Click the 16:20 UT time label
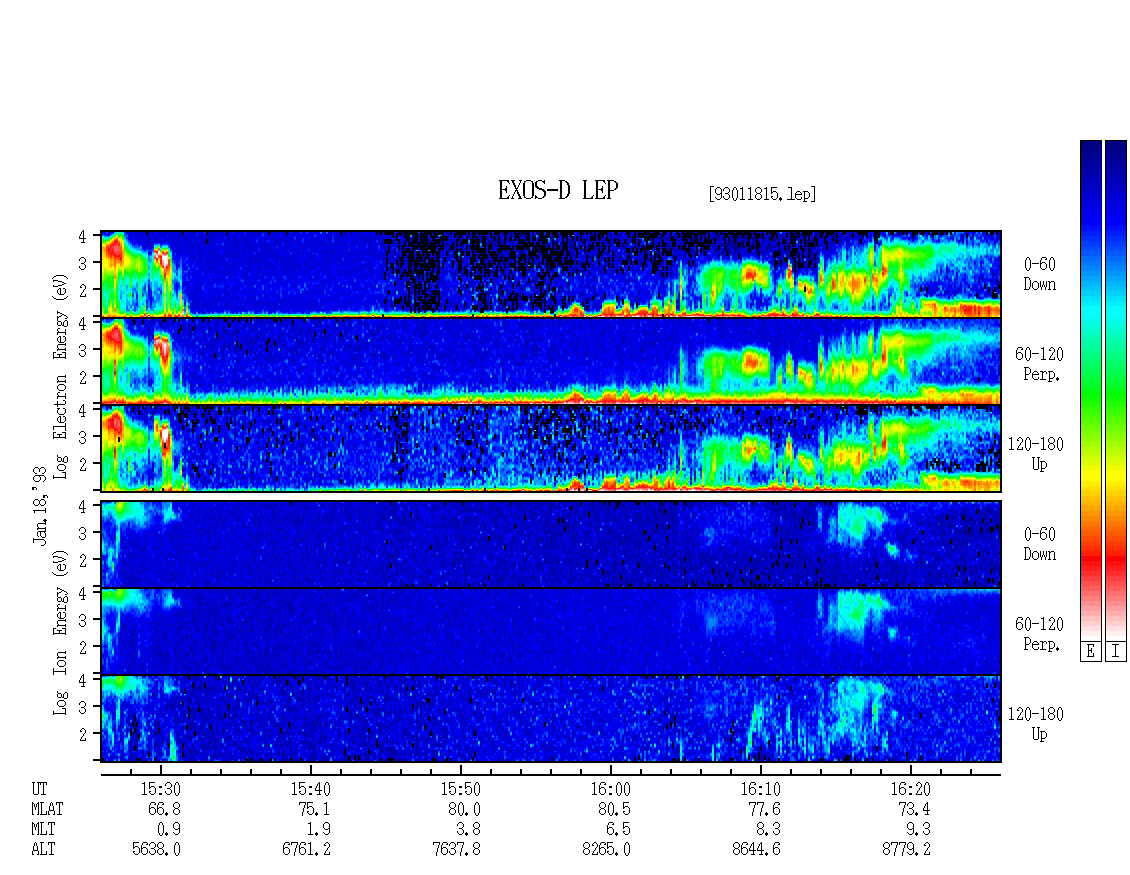 (x=910, y=789)
